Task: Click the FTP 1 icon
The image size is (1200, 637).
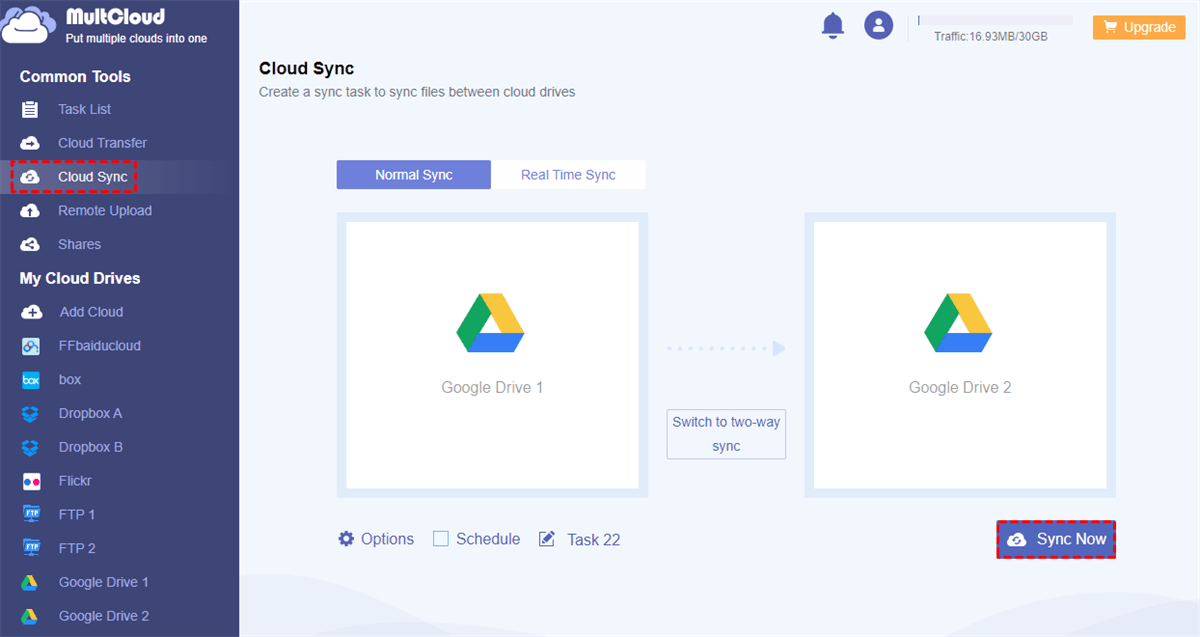Action: 31,515
